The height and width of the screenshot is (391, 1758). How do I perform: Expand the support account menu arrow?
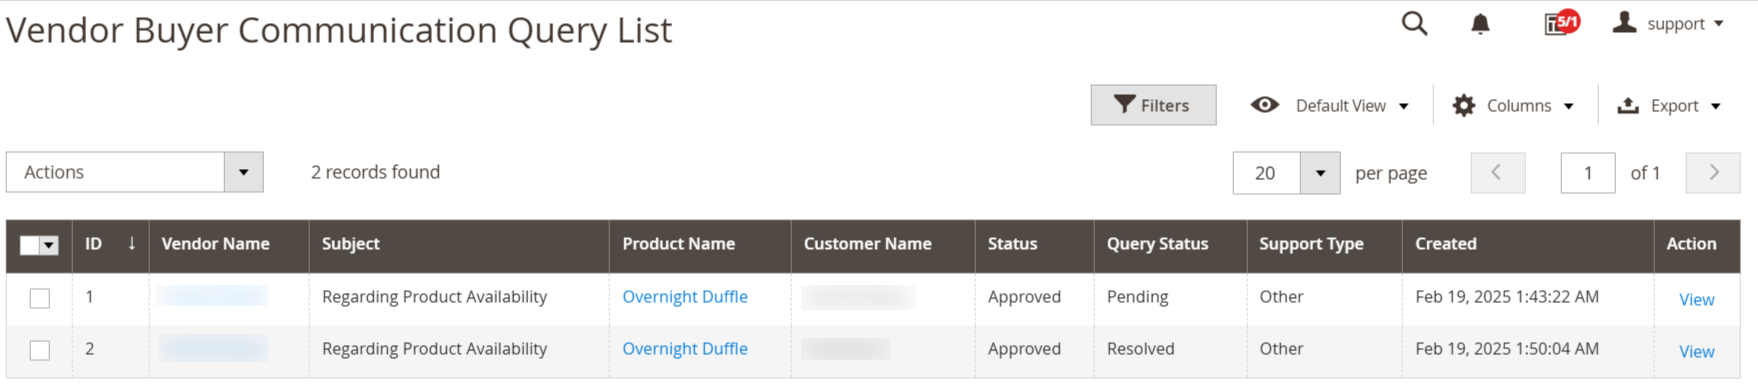pyautogui.click(x=1718, y=24)
